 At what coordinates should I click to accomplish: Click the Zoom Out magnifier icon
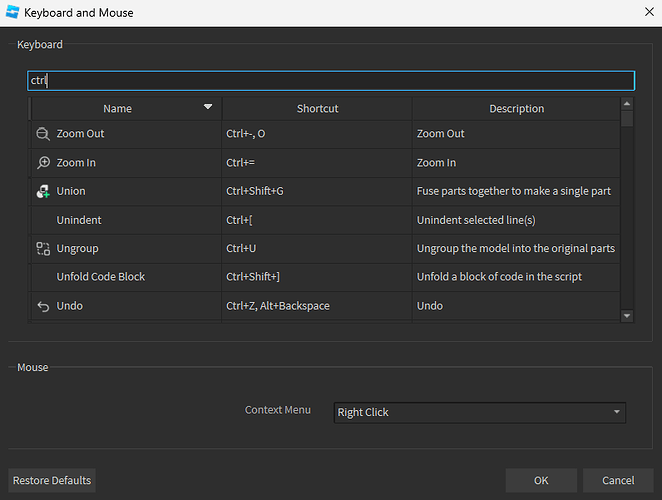point(43,134)
